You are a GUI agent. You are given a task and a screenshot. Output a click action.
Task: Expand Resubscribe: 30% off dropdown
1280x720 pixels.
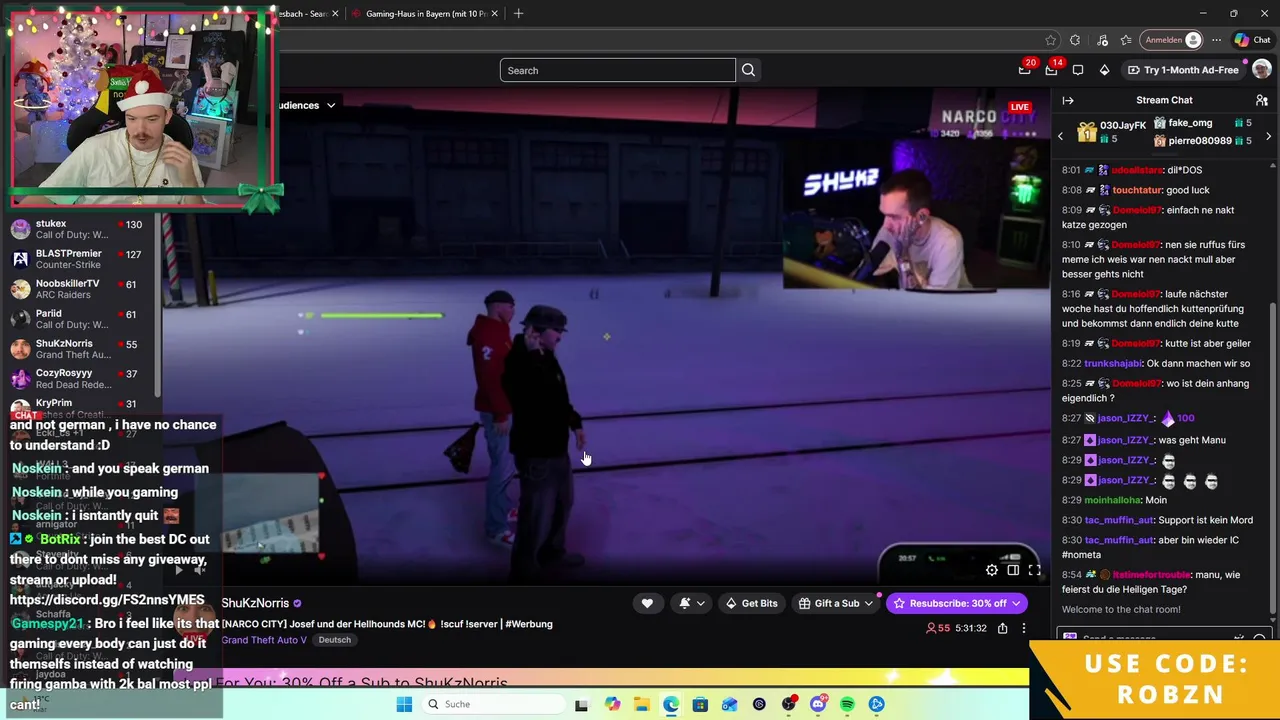[1016, 603]
